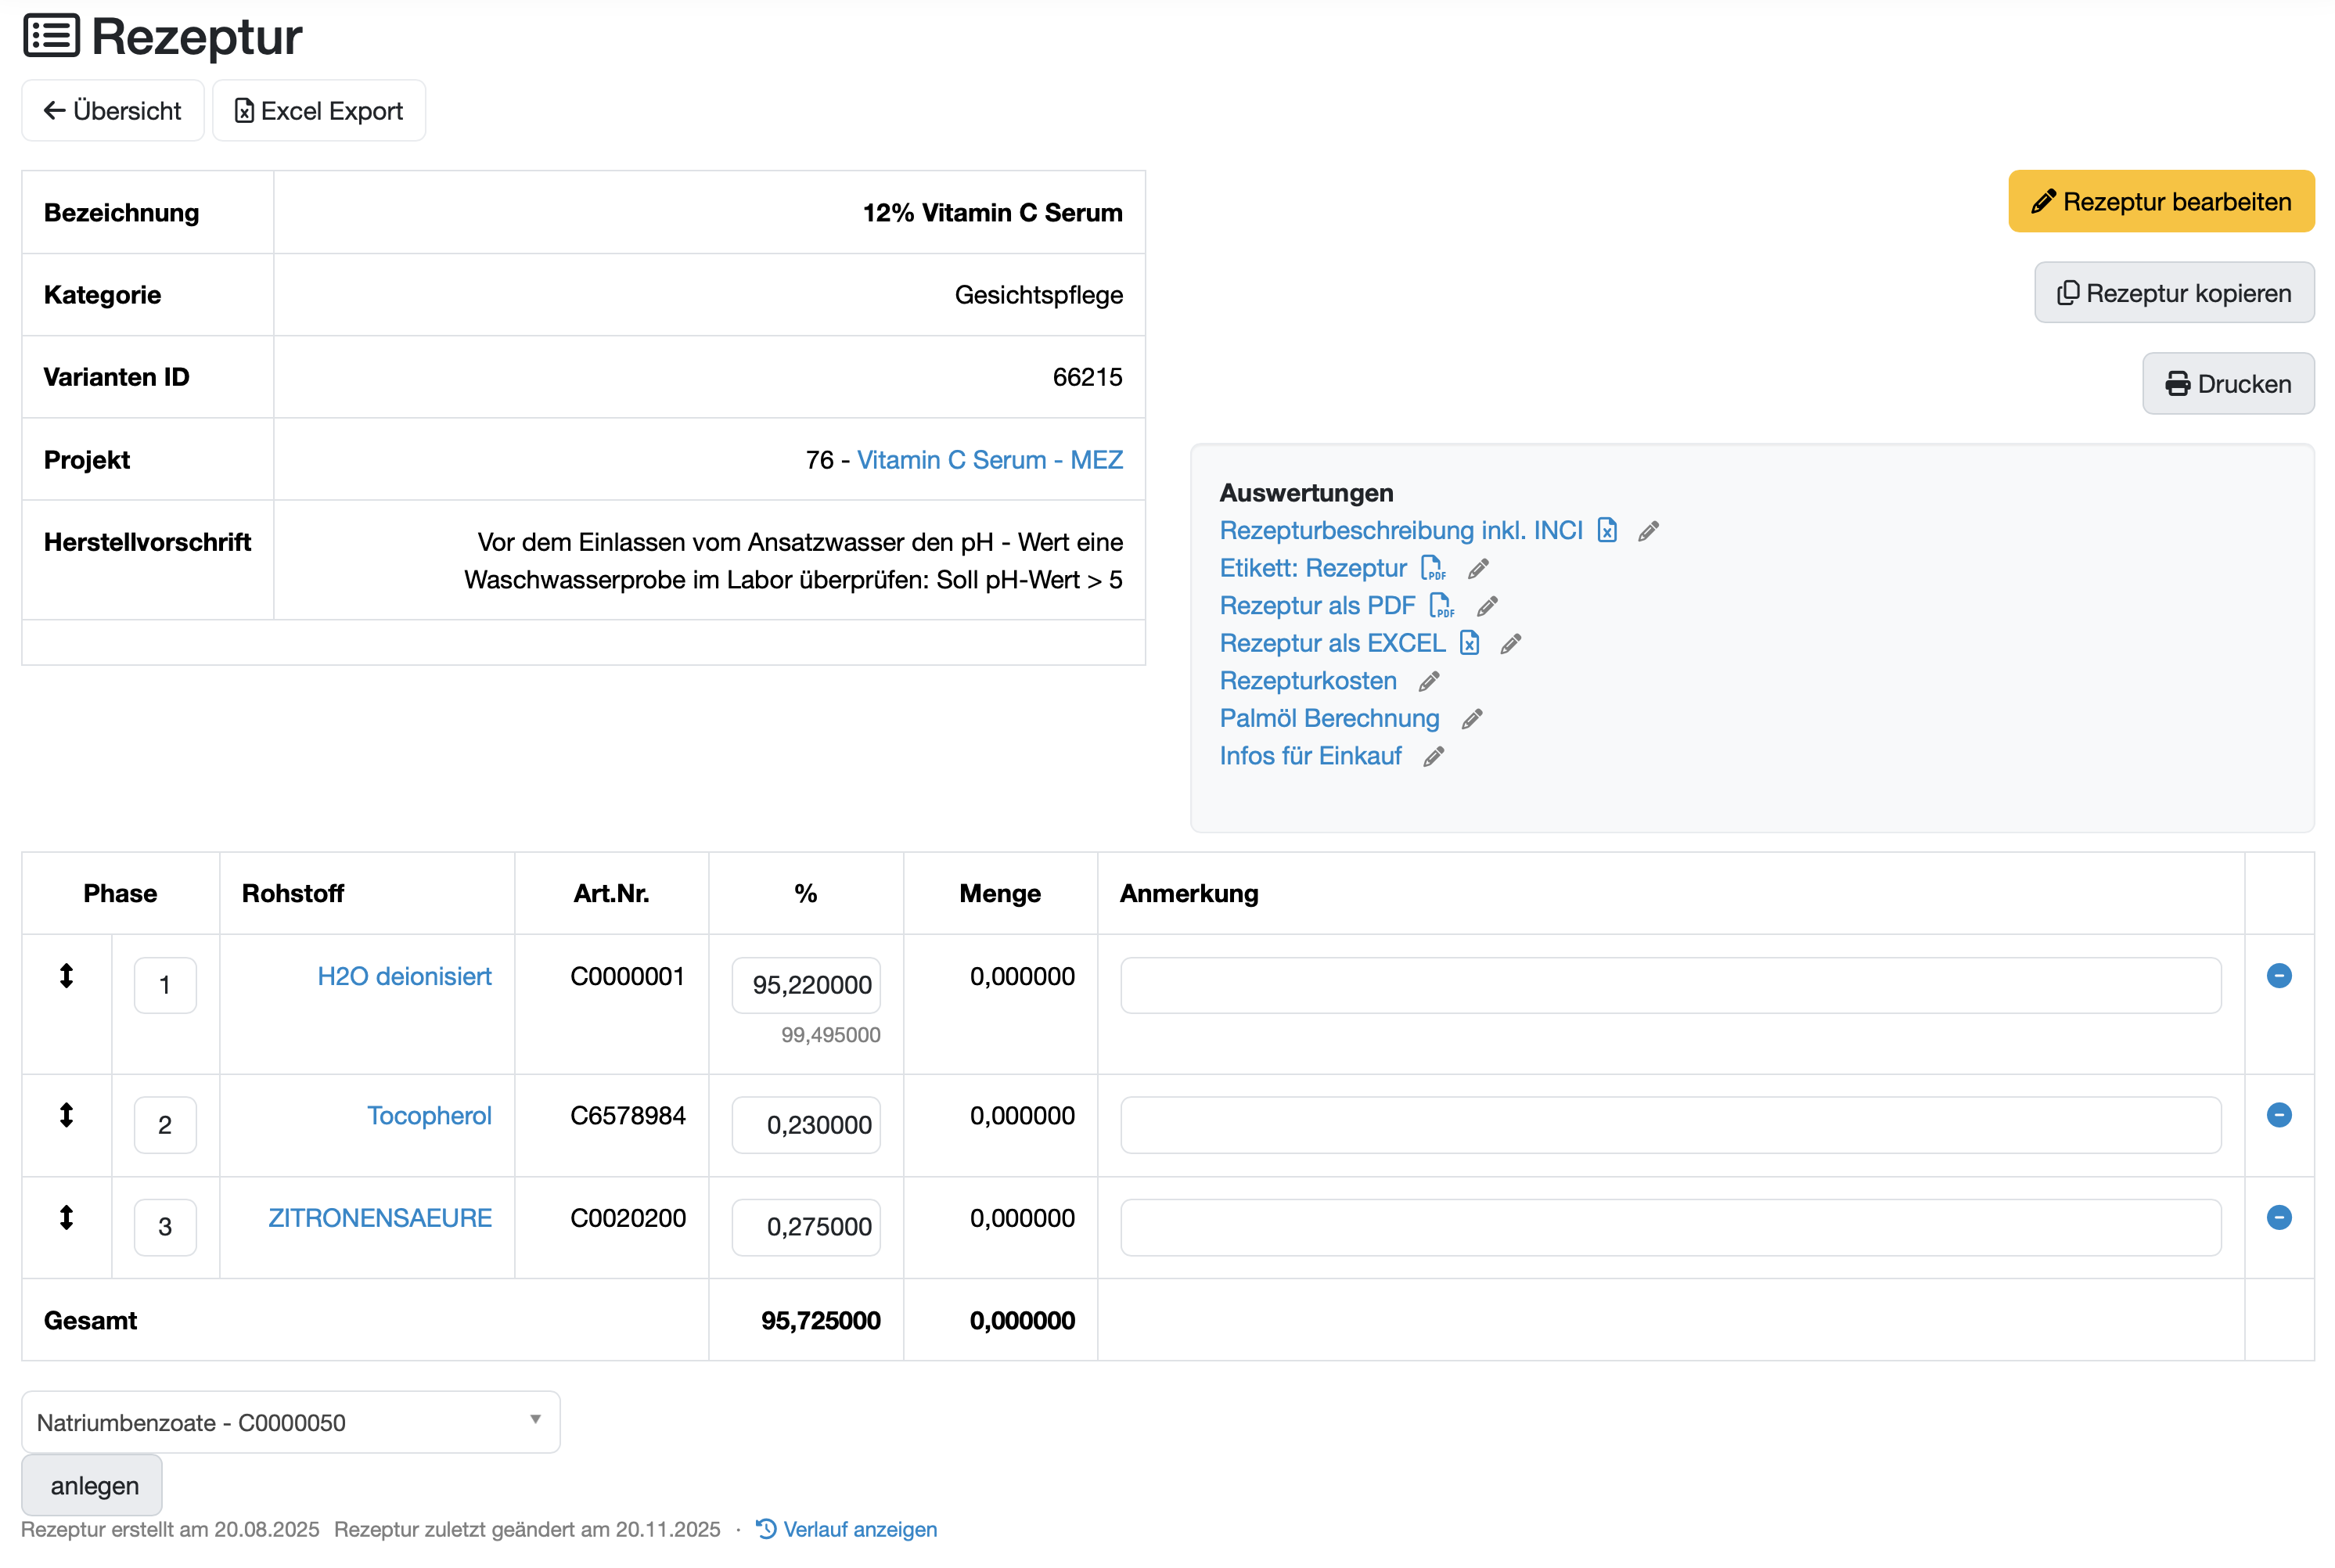Click Anmerkung field for ZITRONENSAEURE row
This screenshot has width=2335, height=1568.
point(1670,1227)
